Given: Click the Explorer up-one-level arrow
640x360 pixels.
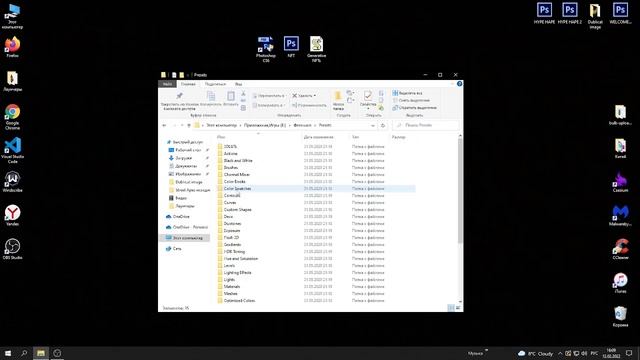Looking at the screenshot, I should [x=189, y=125].
